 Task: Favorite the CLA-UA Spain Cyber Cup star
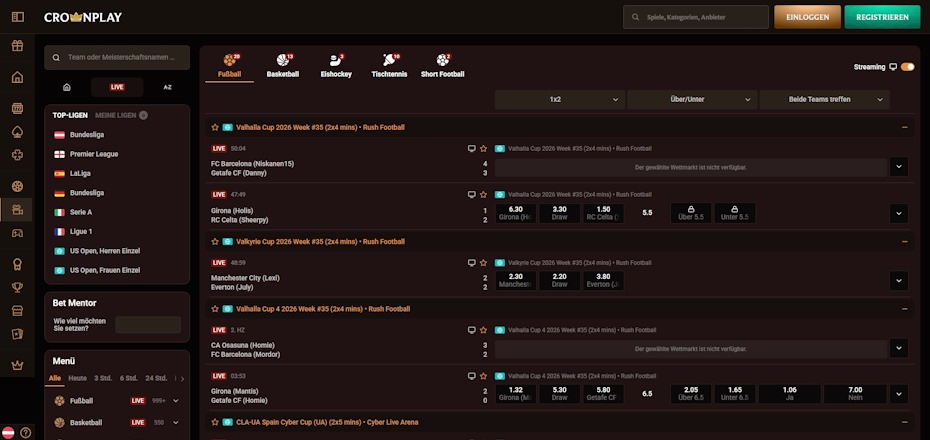click(215, 422)
